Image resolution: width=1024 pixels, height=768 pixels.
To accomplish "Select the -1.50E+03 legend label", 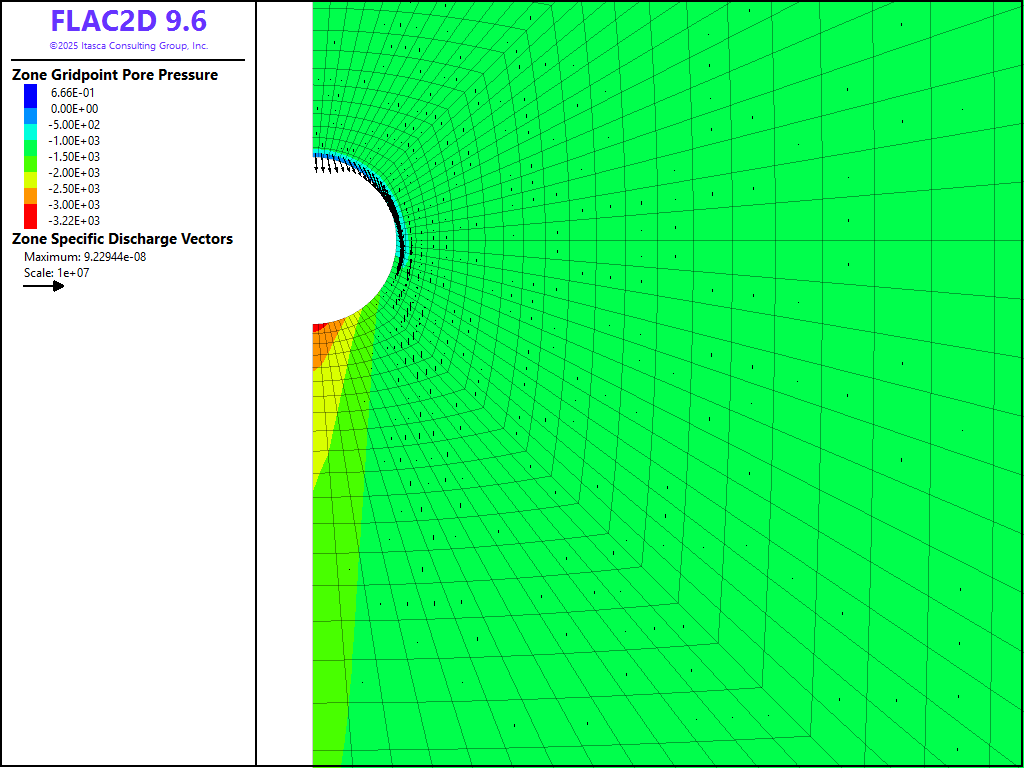I will point(75,157).
